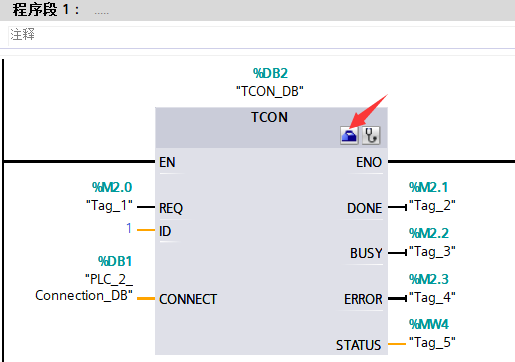Click the ID input pin
Viewport: 515px width, 362px height.
(165, 231)
